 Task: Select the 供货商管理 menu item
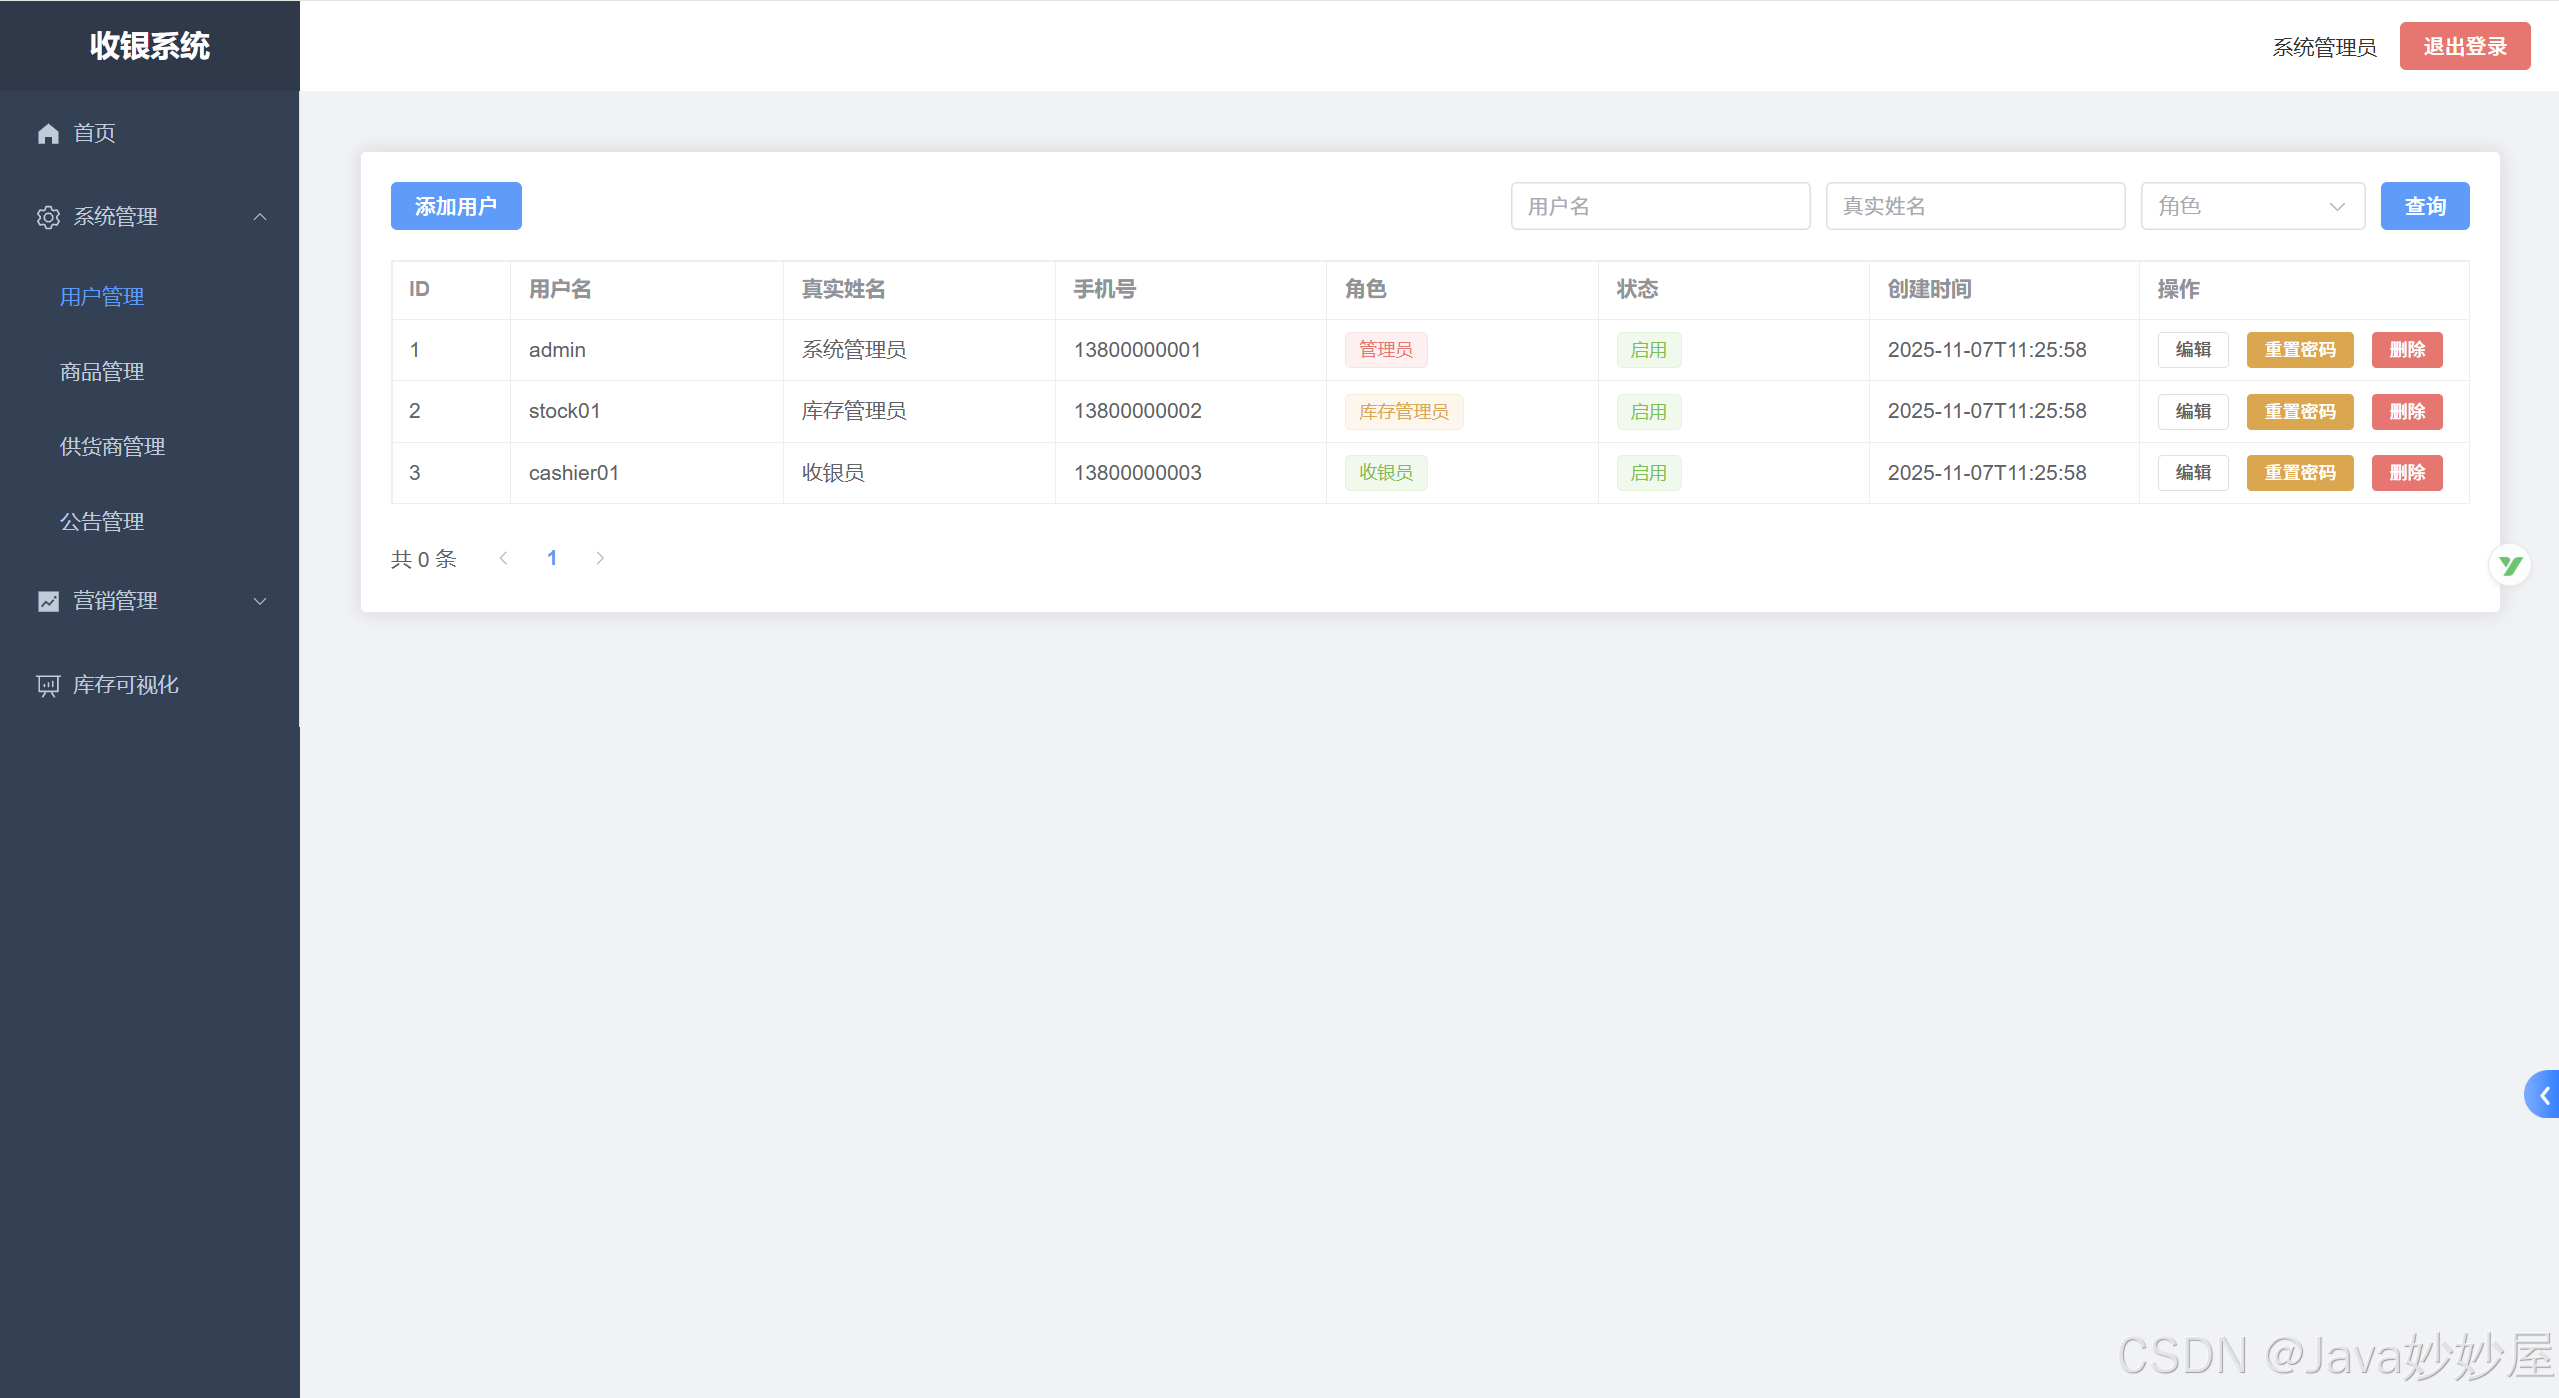[112, 447]
